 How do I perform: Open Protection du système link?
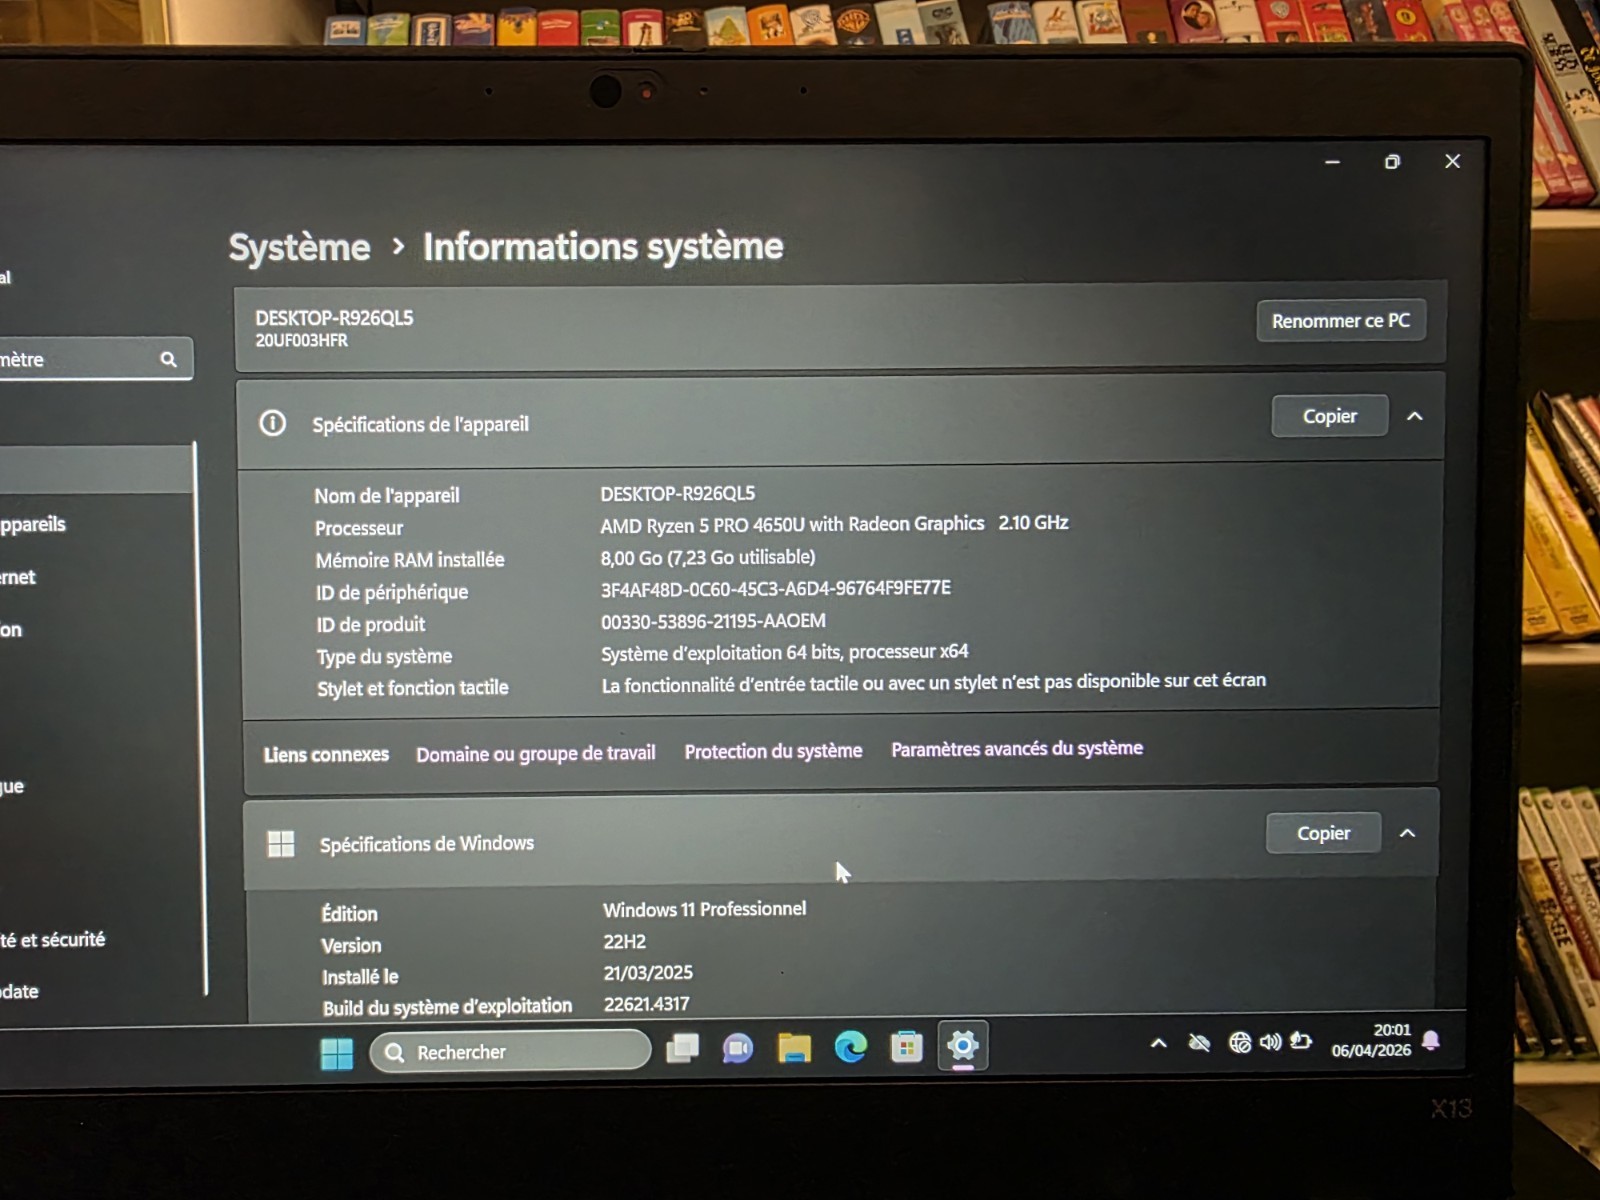[x=773, y=751]
